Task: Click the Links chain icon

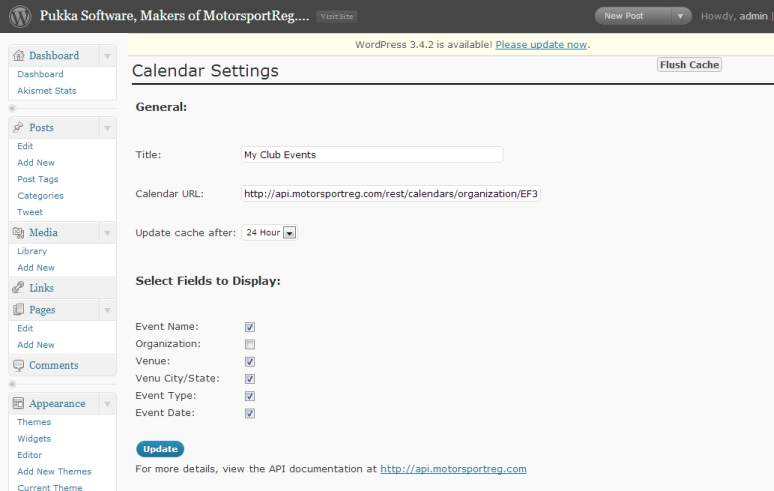Action: [18, 288]
